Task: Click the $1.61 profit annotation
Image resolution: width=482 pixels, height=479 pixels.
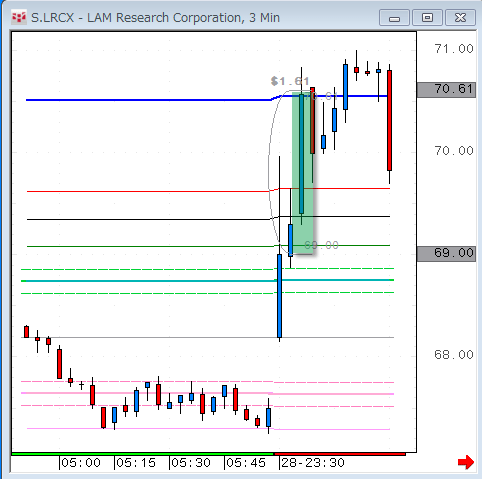Action: [x=290, y=81]
